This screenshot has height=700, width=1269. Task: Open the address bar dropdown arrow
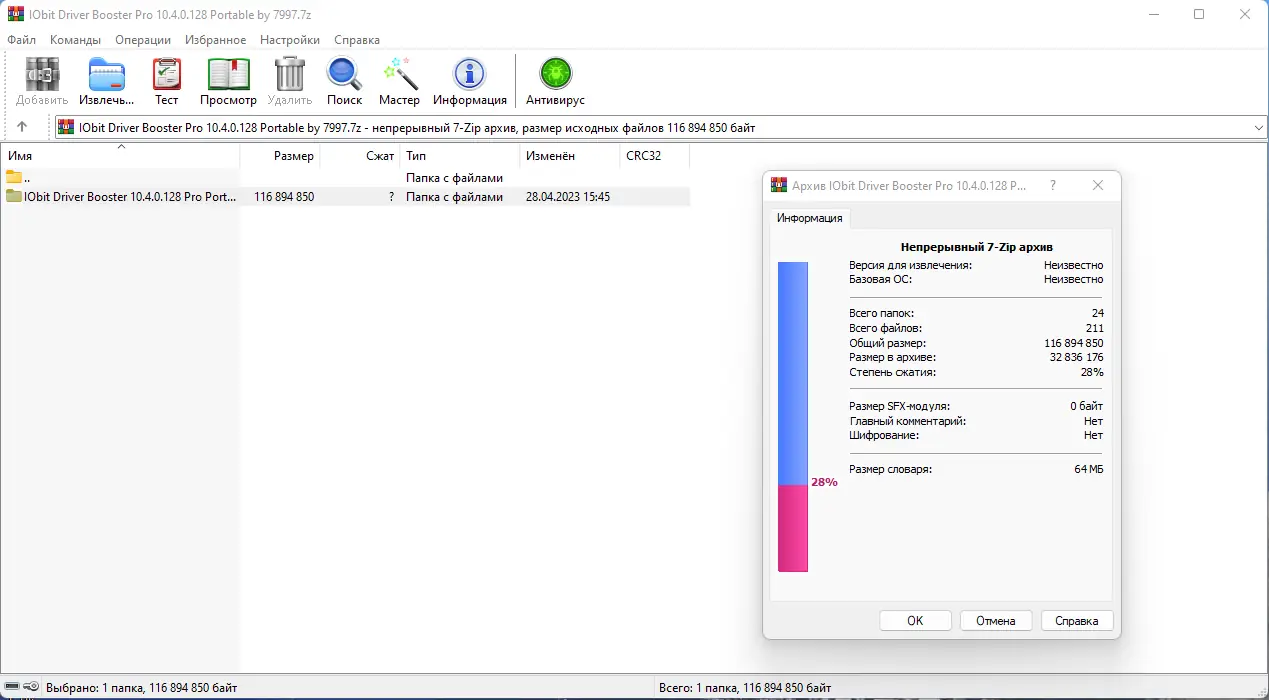click(x=1258, y=126)
